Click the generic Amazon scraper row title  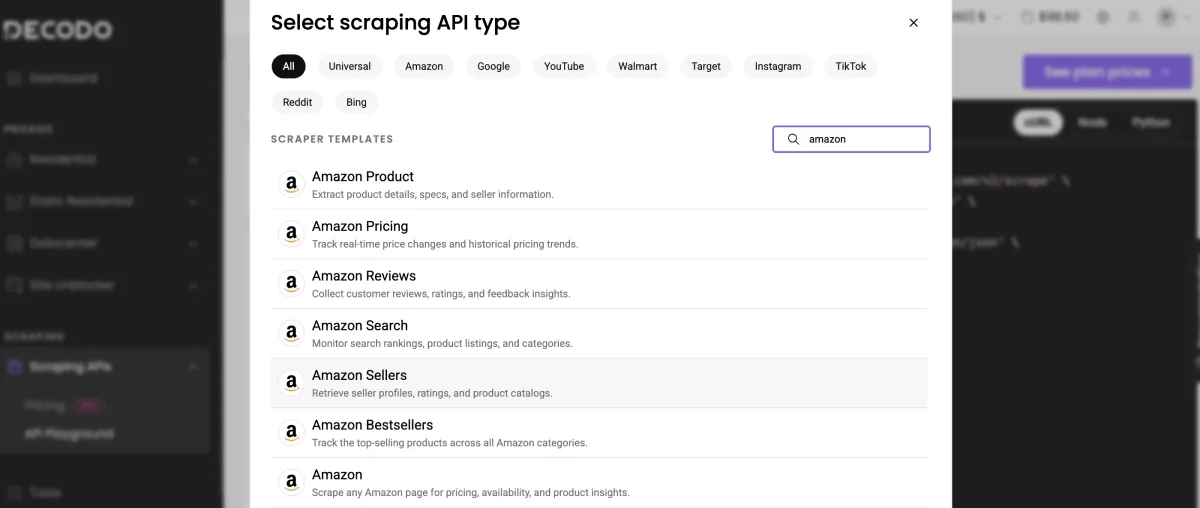337,475
